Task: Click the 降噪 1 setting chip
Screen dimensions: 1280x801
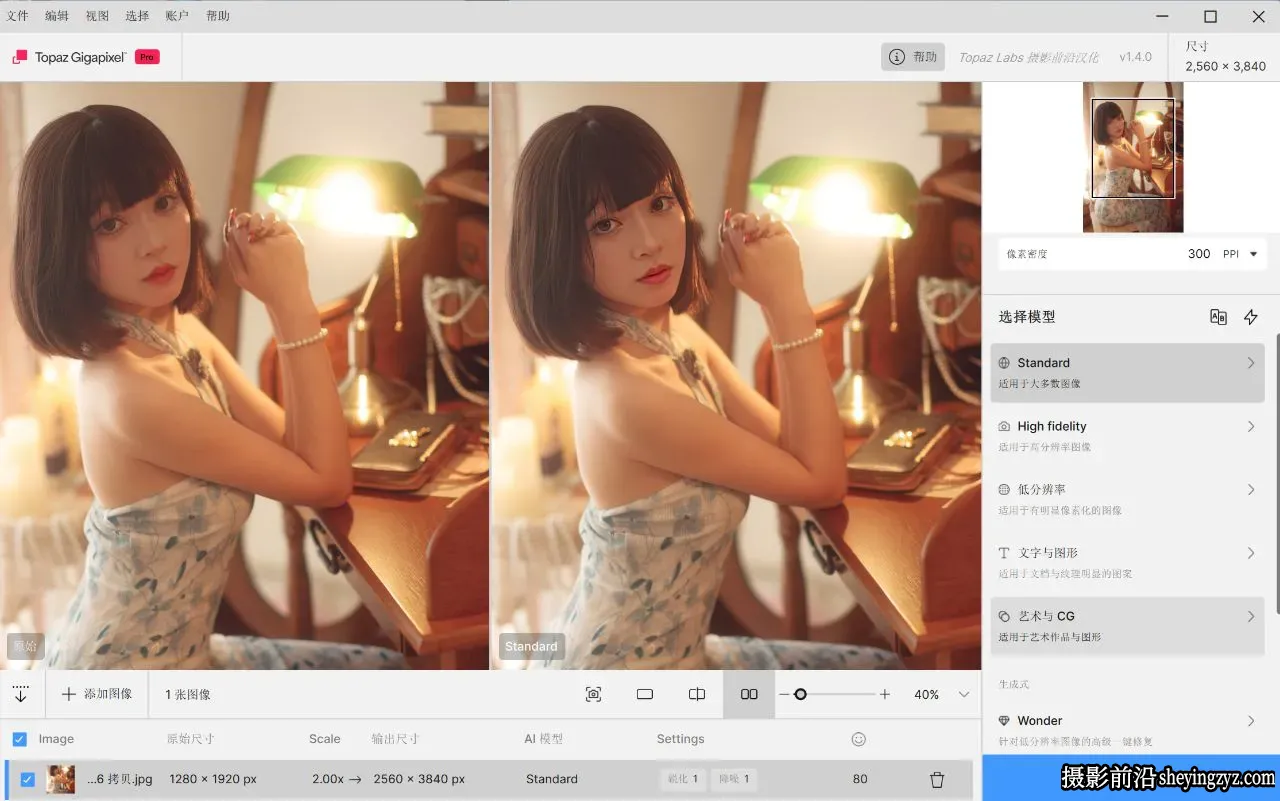Action: click(x=733, y=779)
